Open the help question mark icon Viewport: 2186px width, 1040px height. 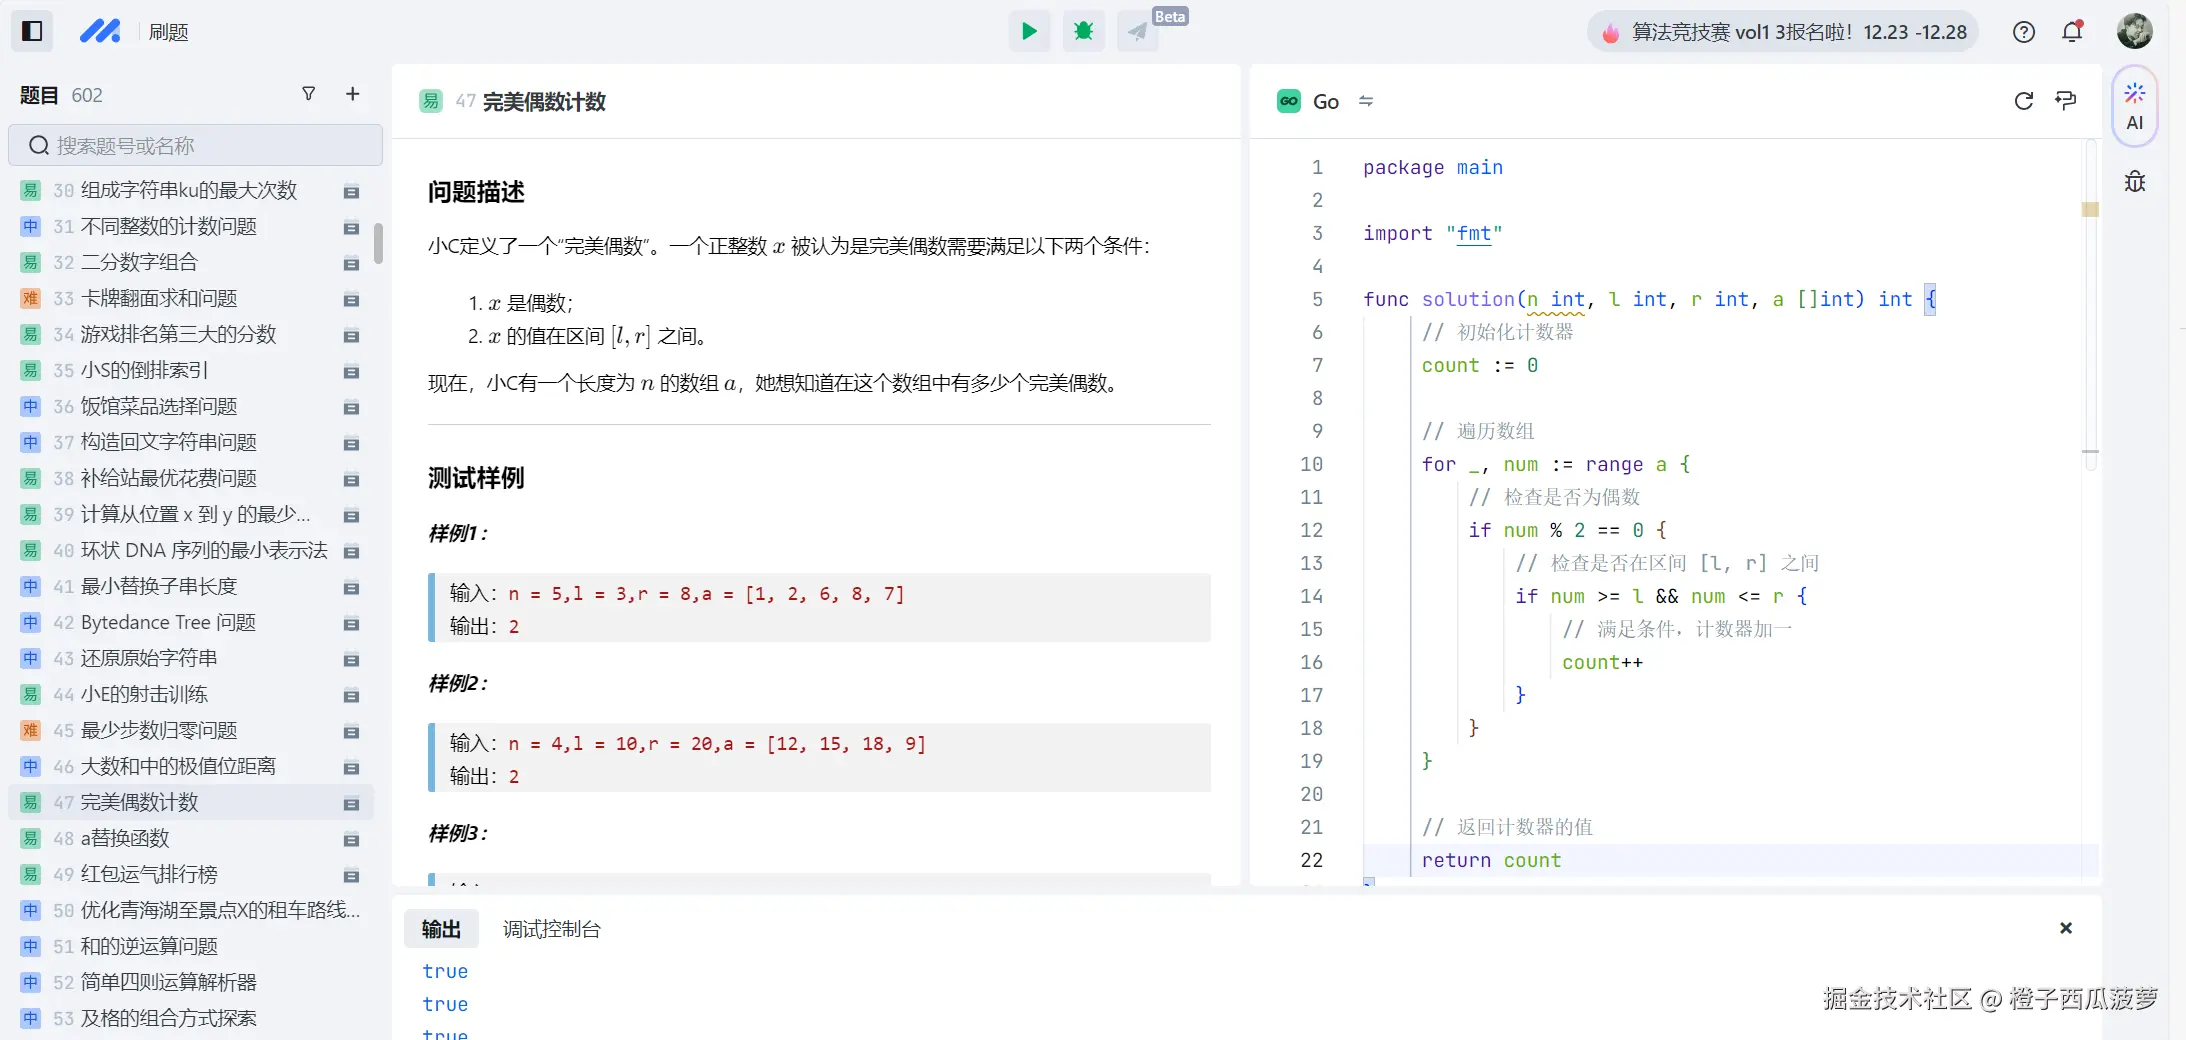2023,32
